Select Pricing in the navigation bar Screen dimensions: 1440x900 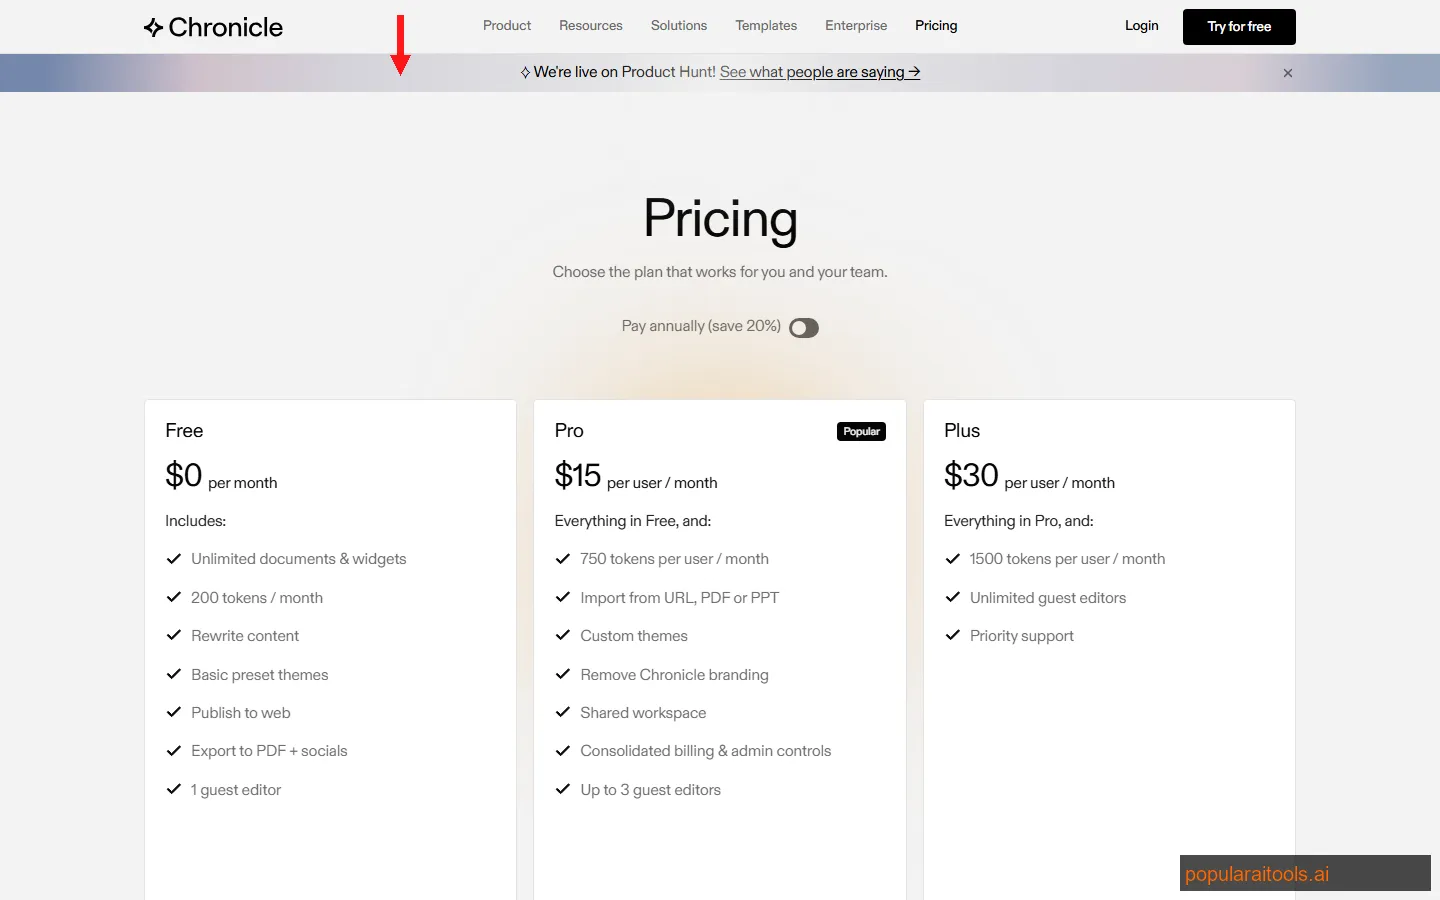936,26
